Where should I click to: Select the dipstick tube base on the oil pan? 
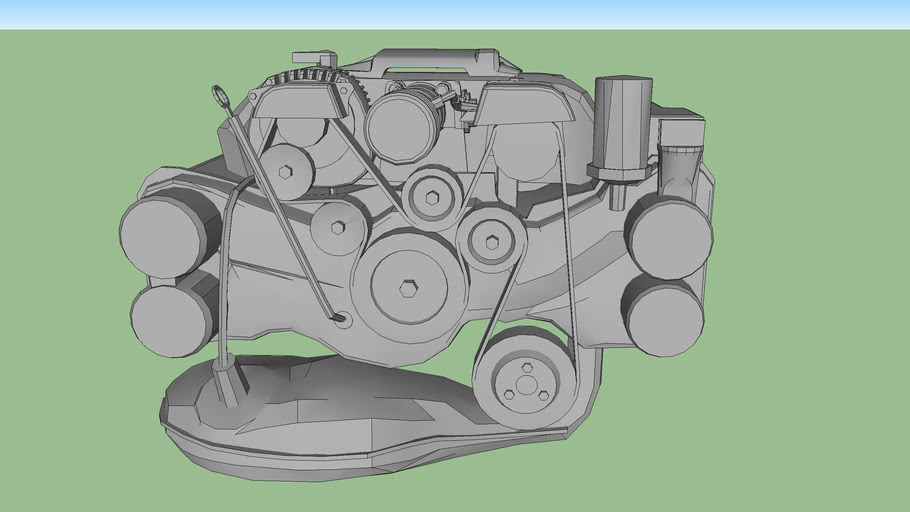pos(226,380)
